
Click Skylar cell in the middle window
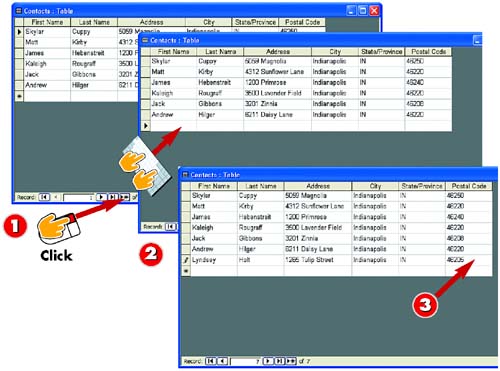(x=174, y=61)
